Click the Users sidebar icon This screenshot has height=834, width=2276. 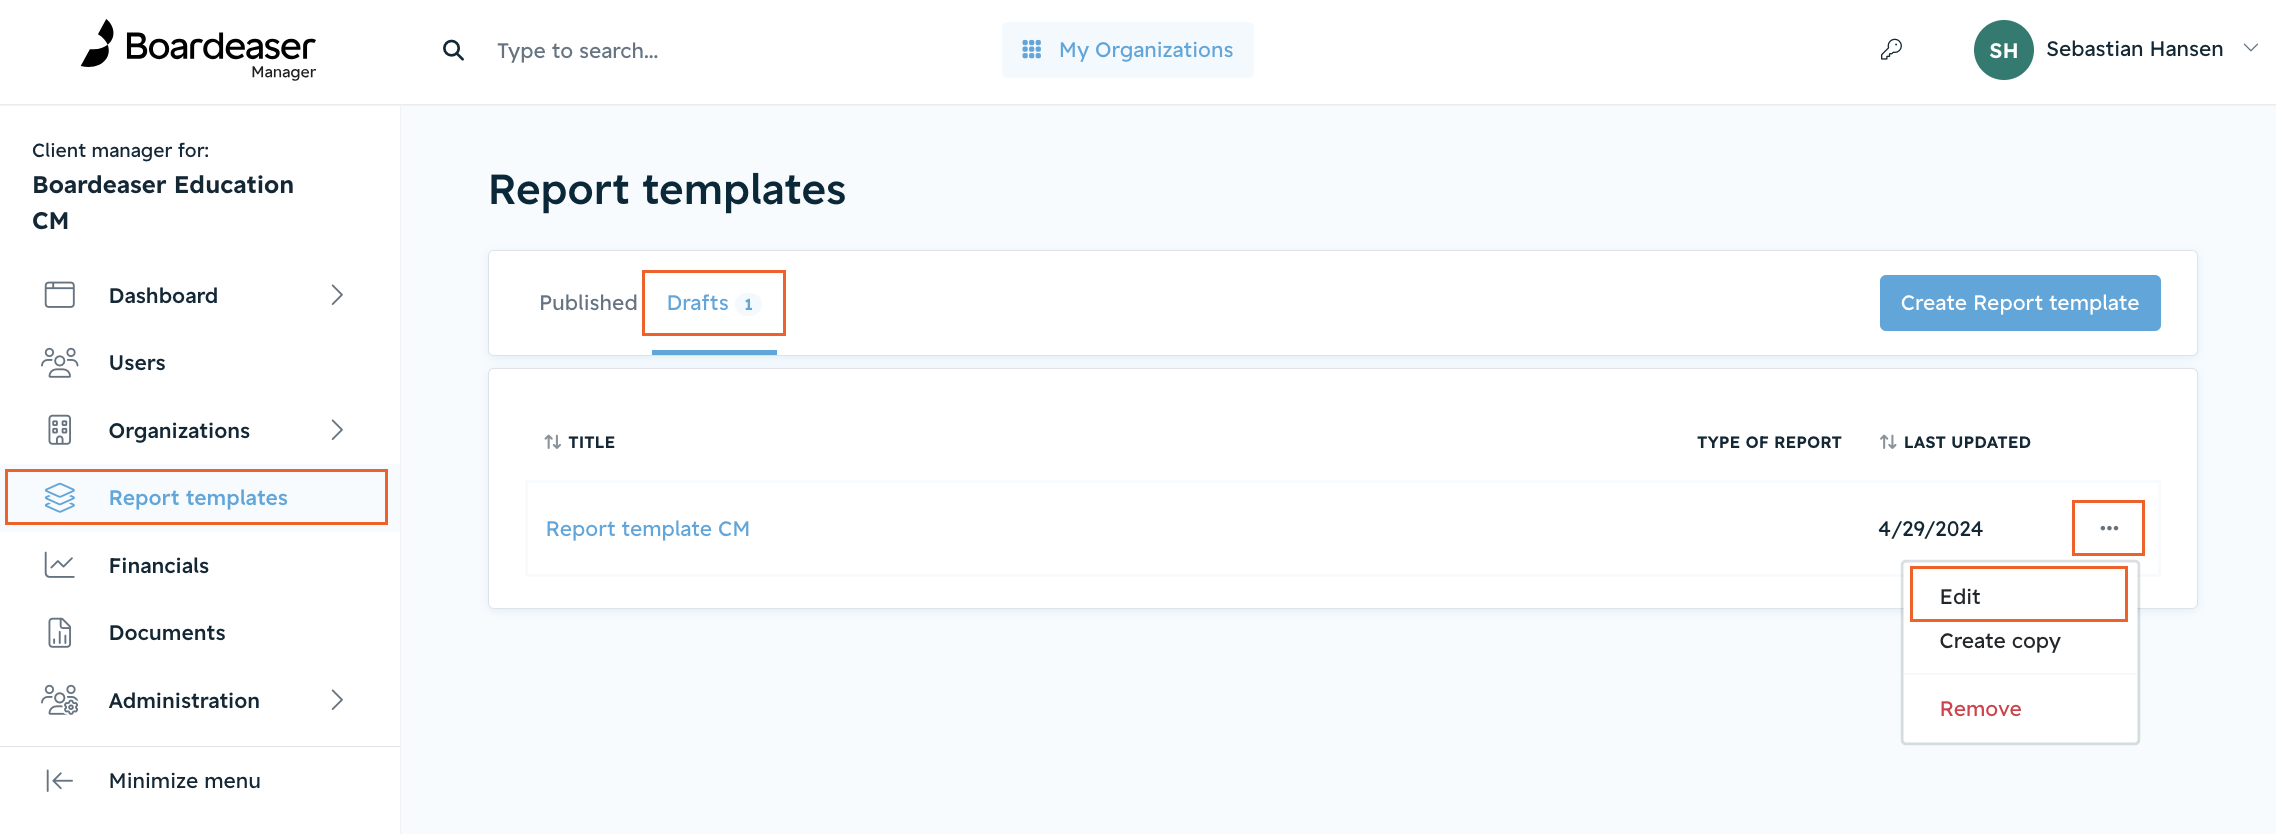[59, 362]
